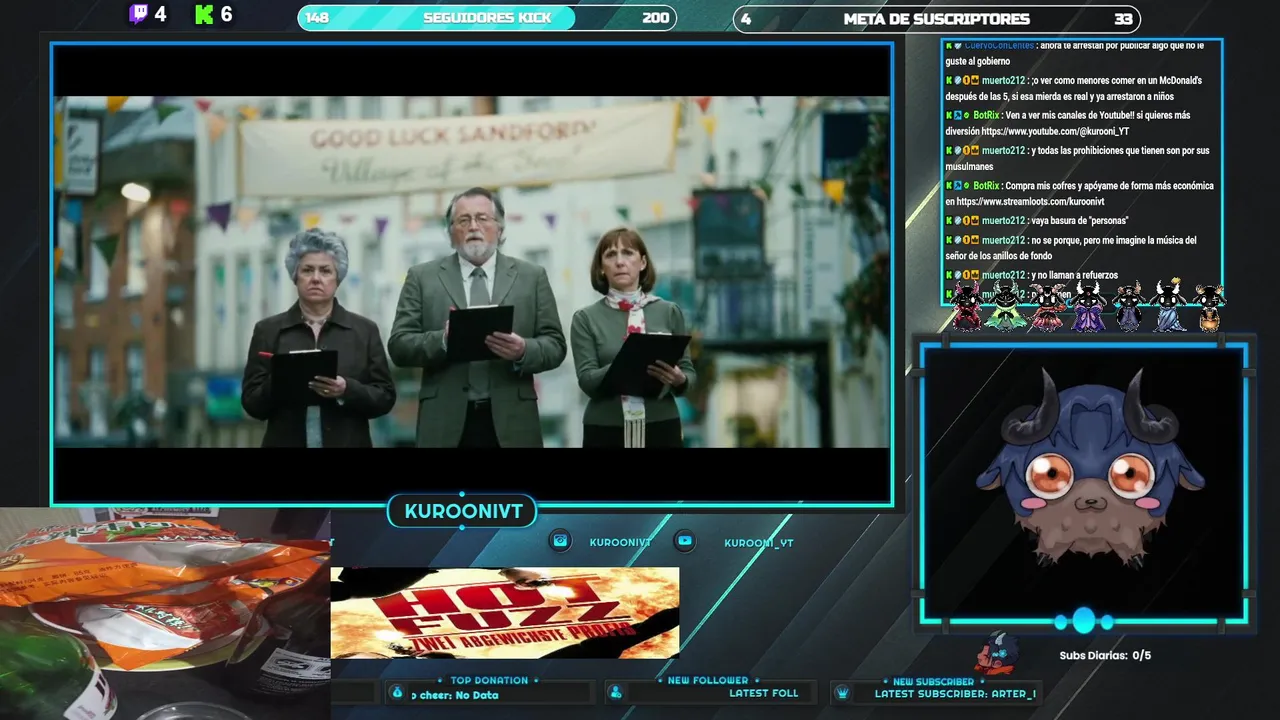The width and height of the screenshot is (1280, 720).
Task: Click the badges before muerto212's "vaya basura" message
Action: point(962,220)
